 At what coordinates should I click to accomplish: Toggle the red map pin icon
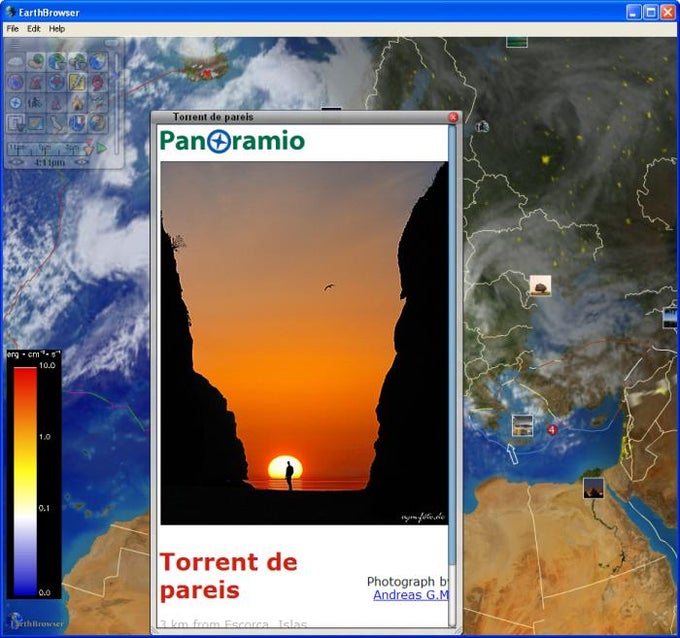(98, 82)
